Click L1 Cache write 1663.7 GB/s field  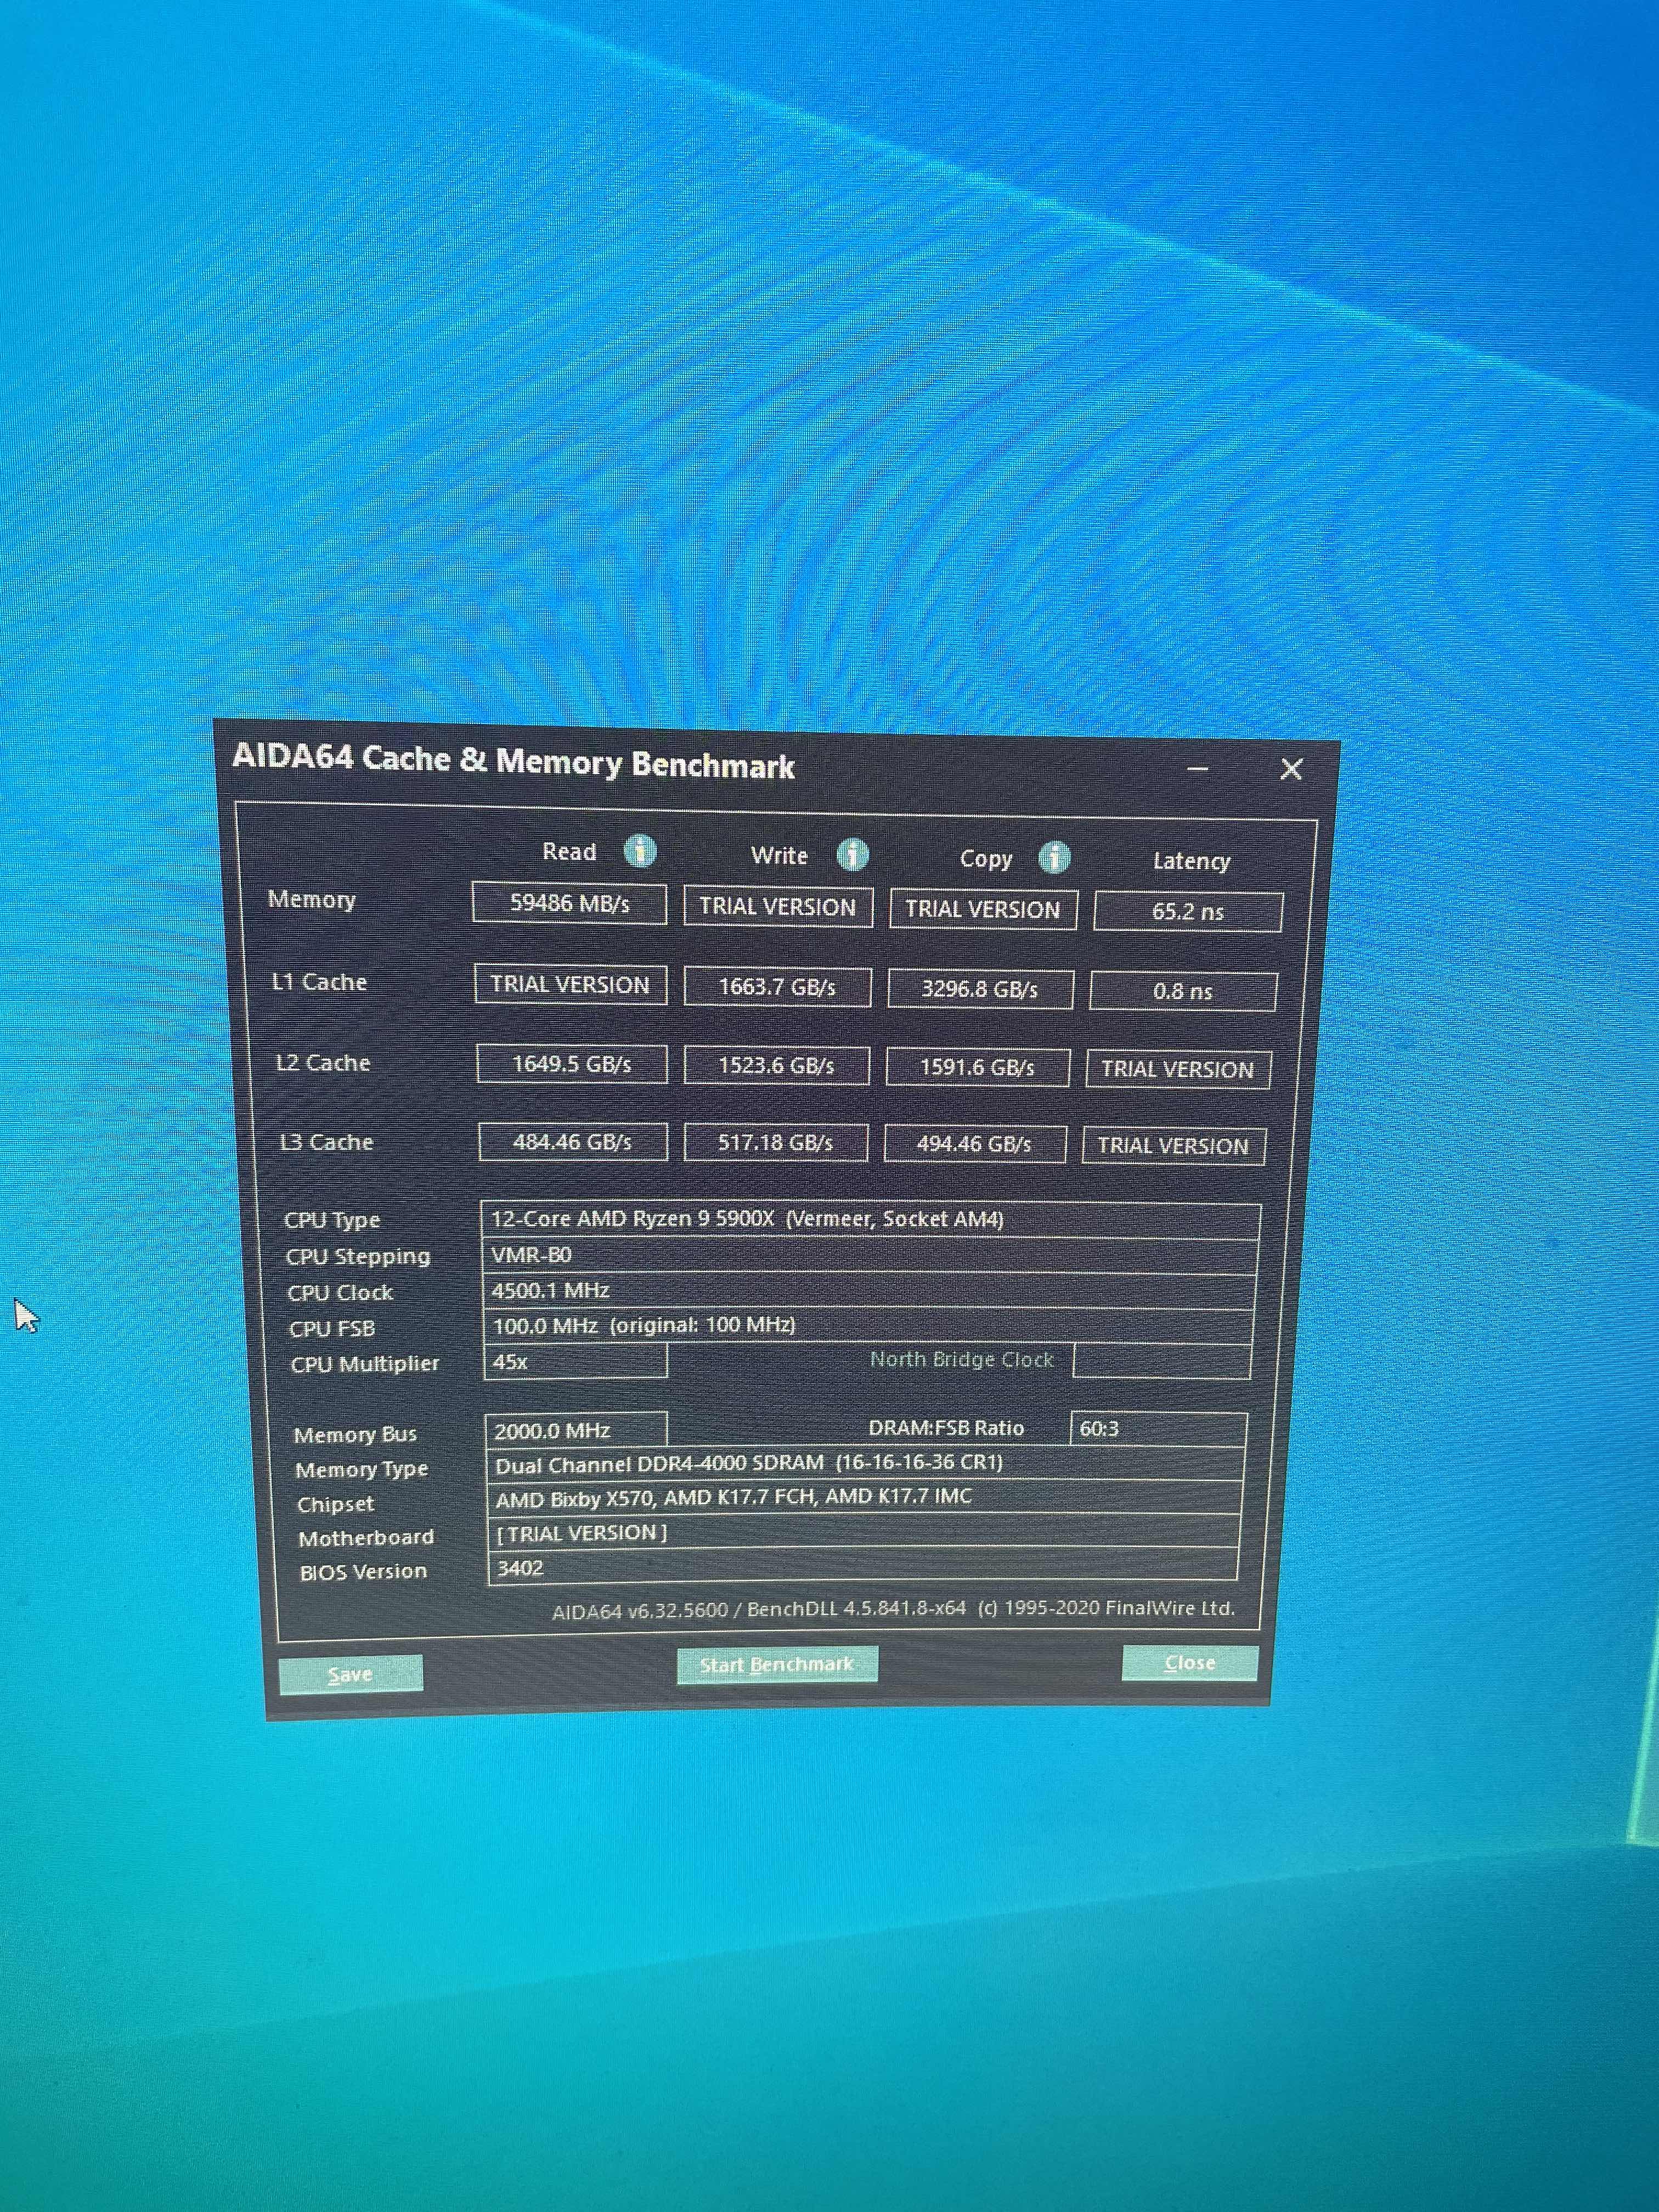point(777,988)
